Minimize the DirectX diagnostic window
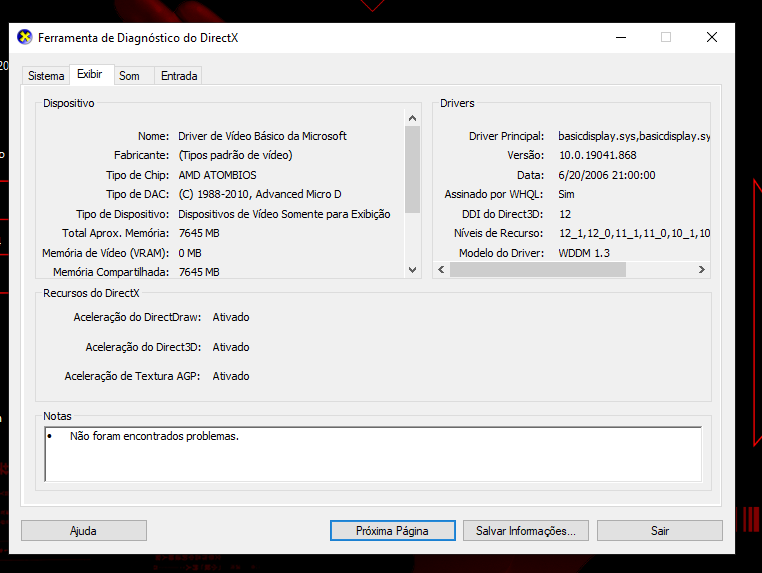This screenshot has height=573, width=762. 621,37
